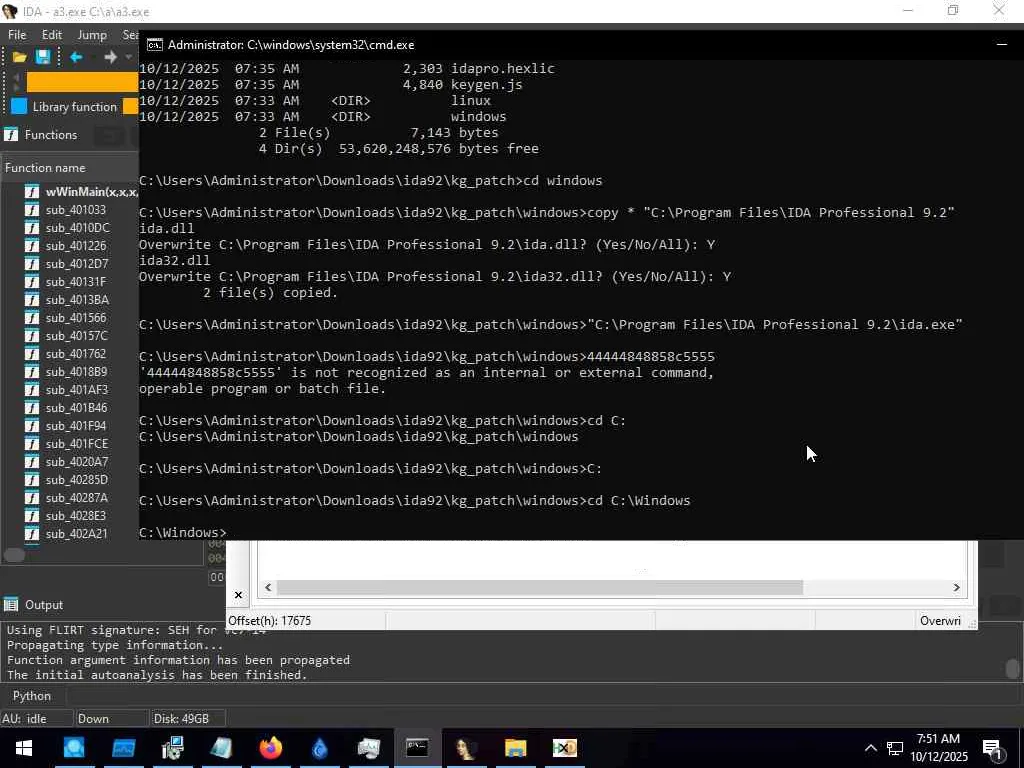Select sub_401AF3 in the Functions list
The width and height of the screenshot is (1024, 768).
[x=76, y=389]
